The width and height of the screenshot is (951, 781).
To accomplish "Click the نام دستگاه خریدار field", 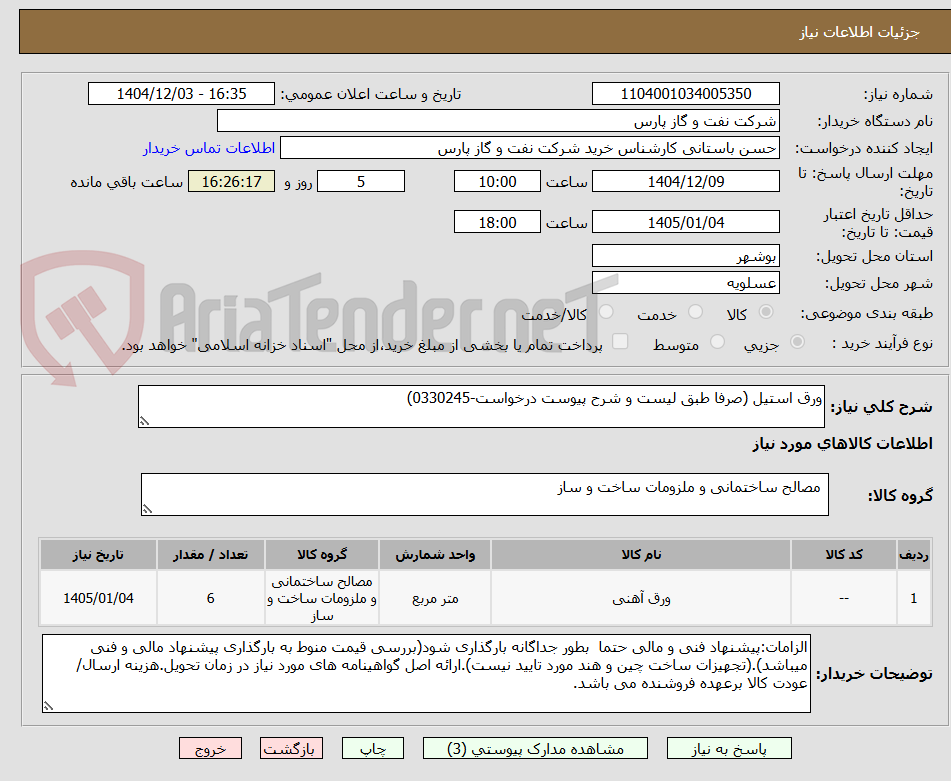I will coord(498,121).
